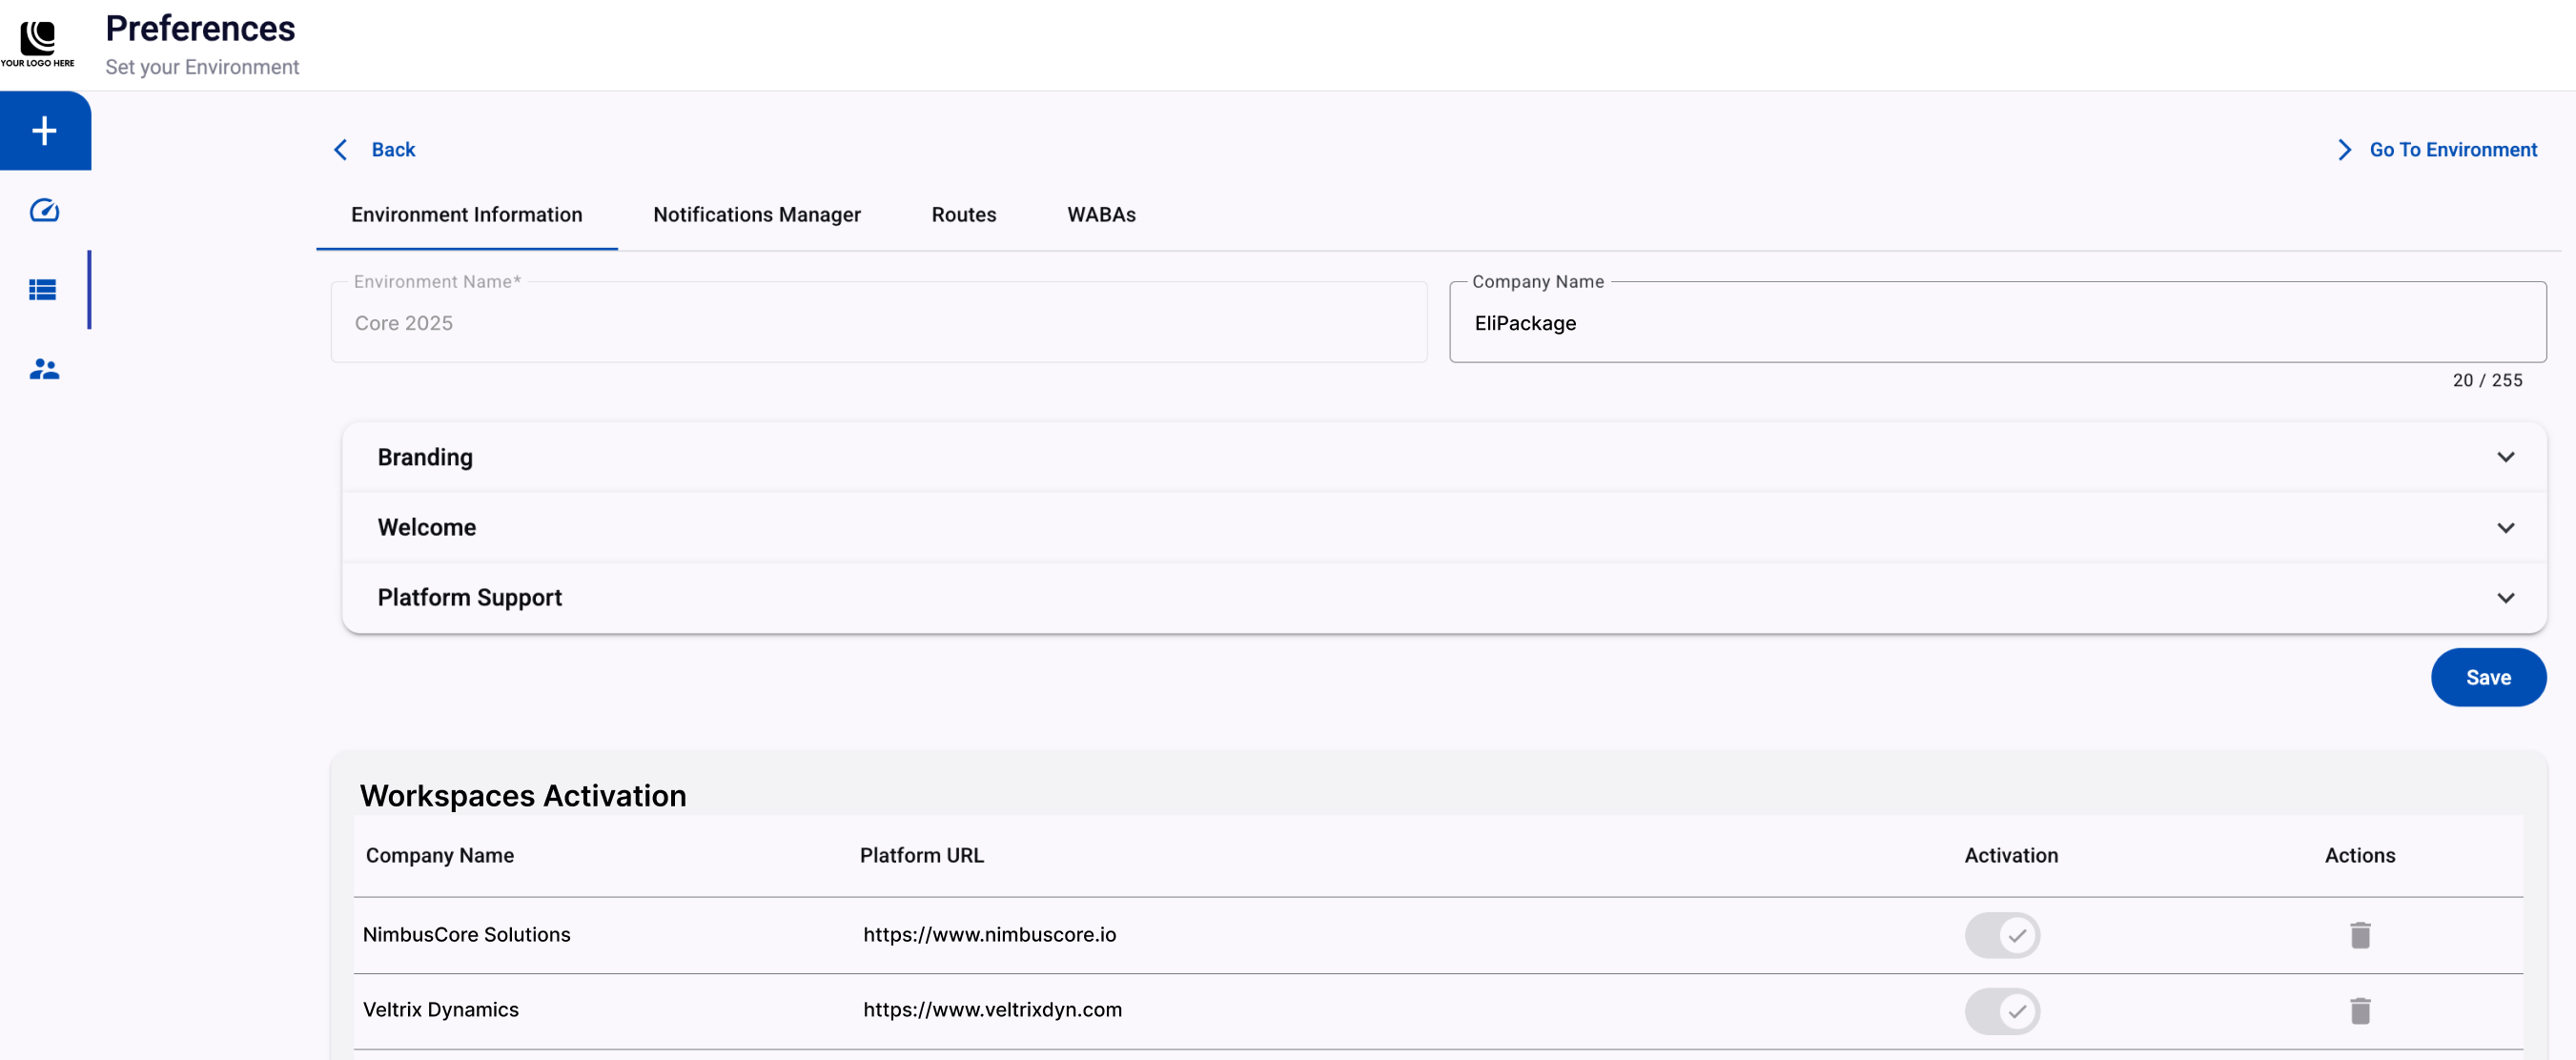Click the Platform URL column header
The image size is (2576, 1060).
(922, 856)
